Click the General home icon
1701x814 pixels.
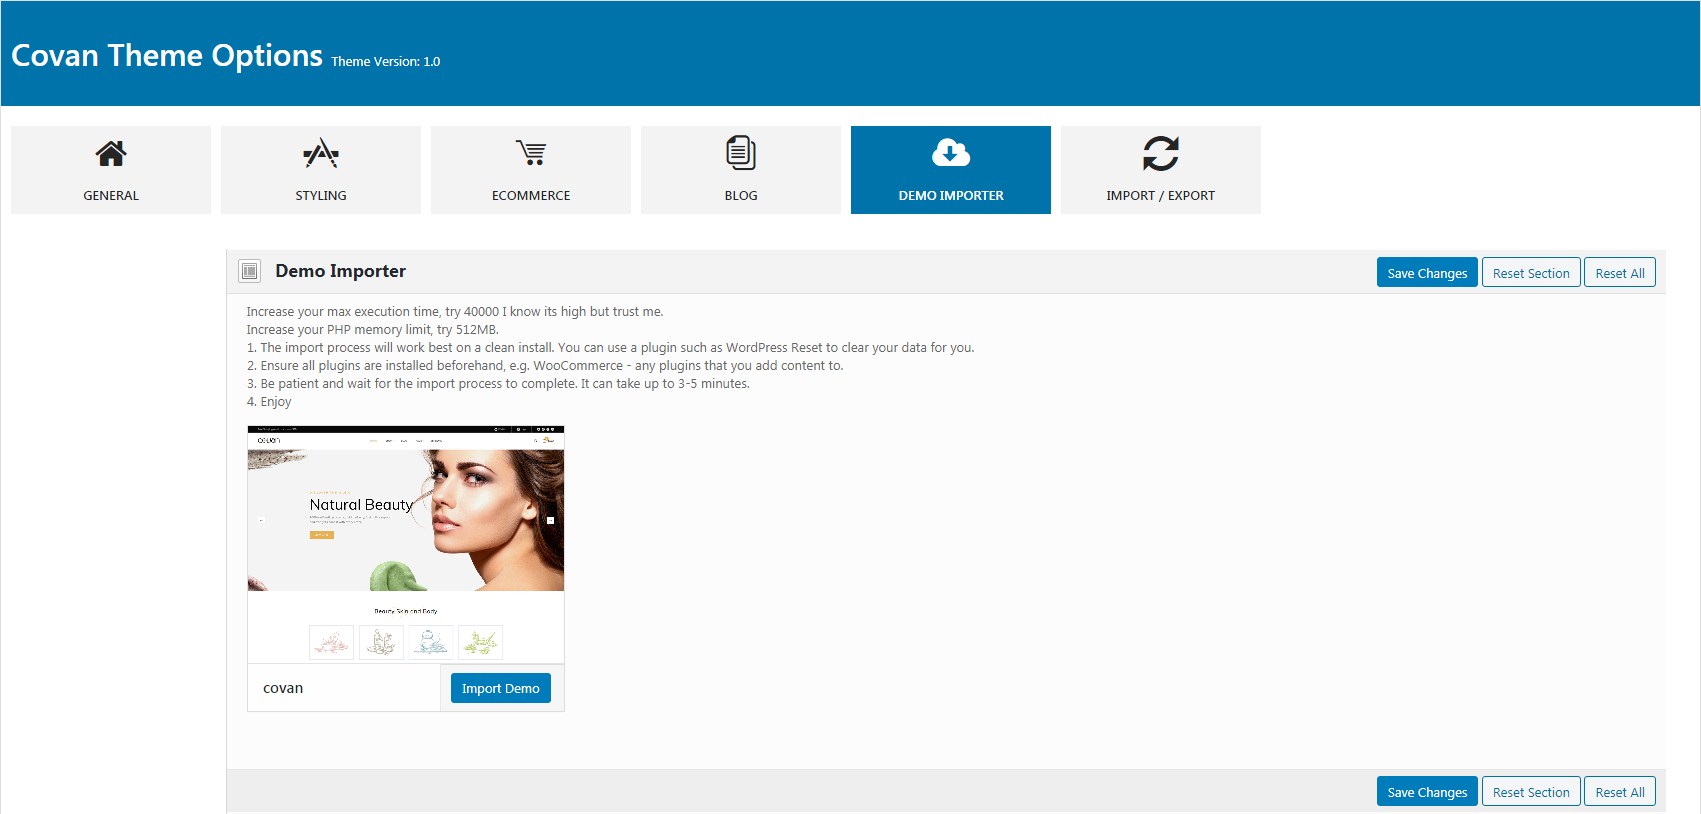click(111, 153)
